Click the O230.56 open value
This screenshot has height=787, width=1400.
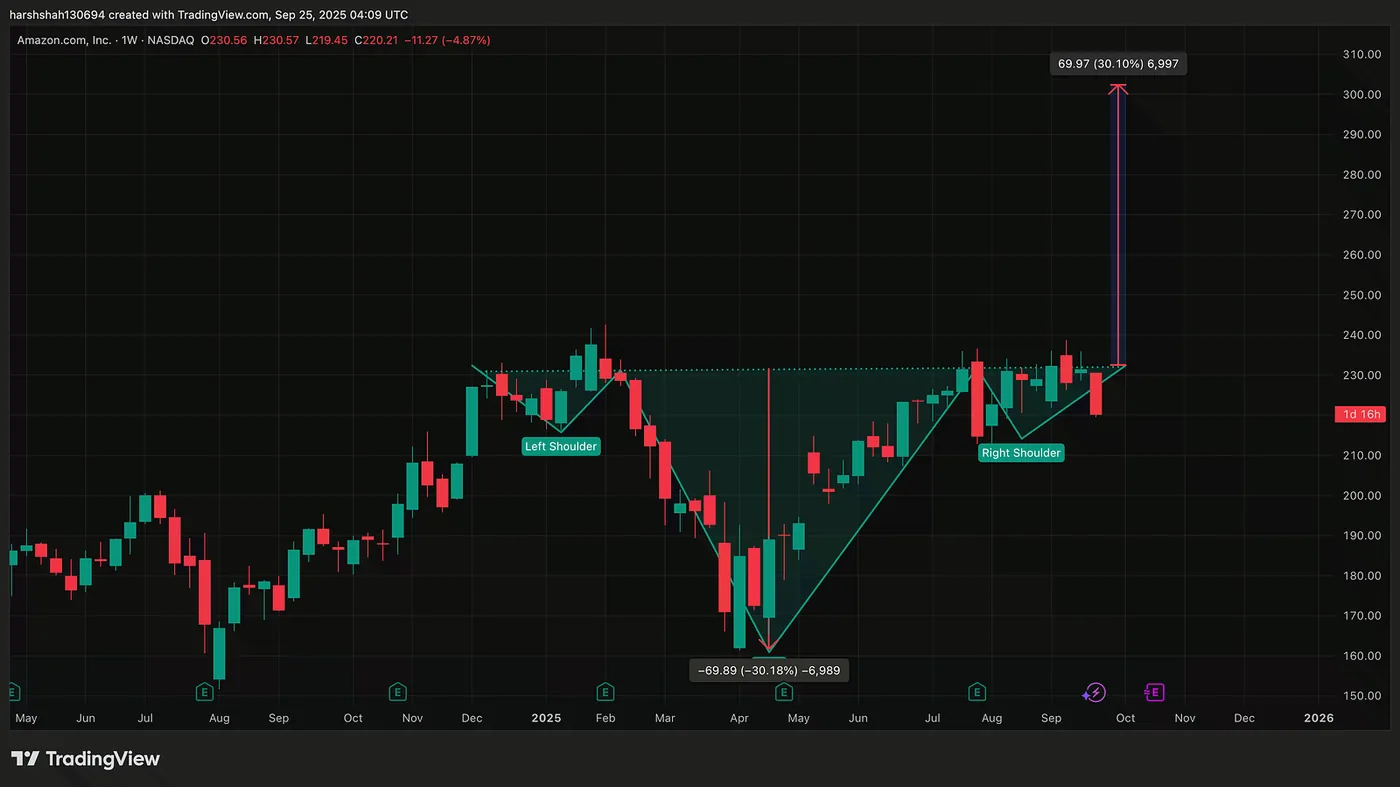(225, 40)
